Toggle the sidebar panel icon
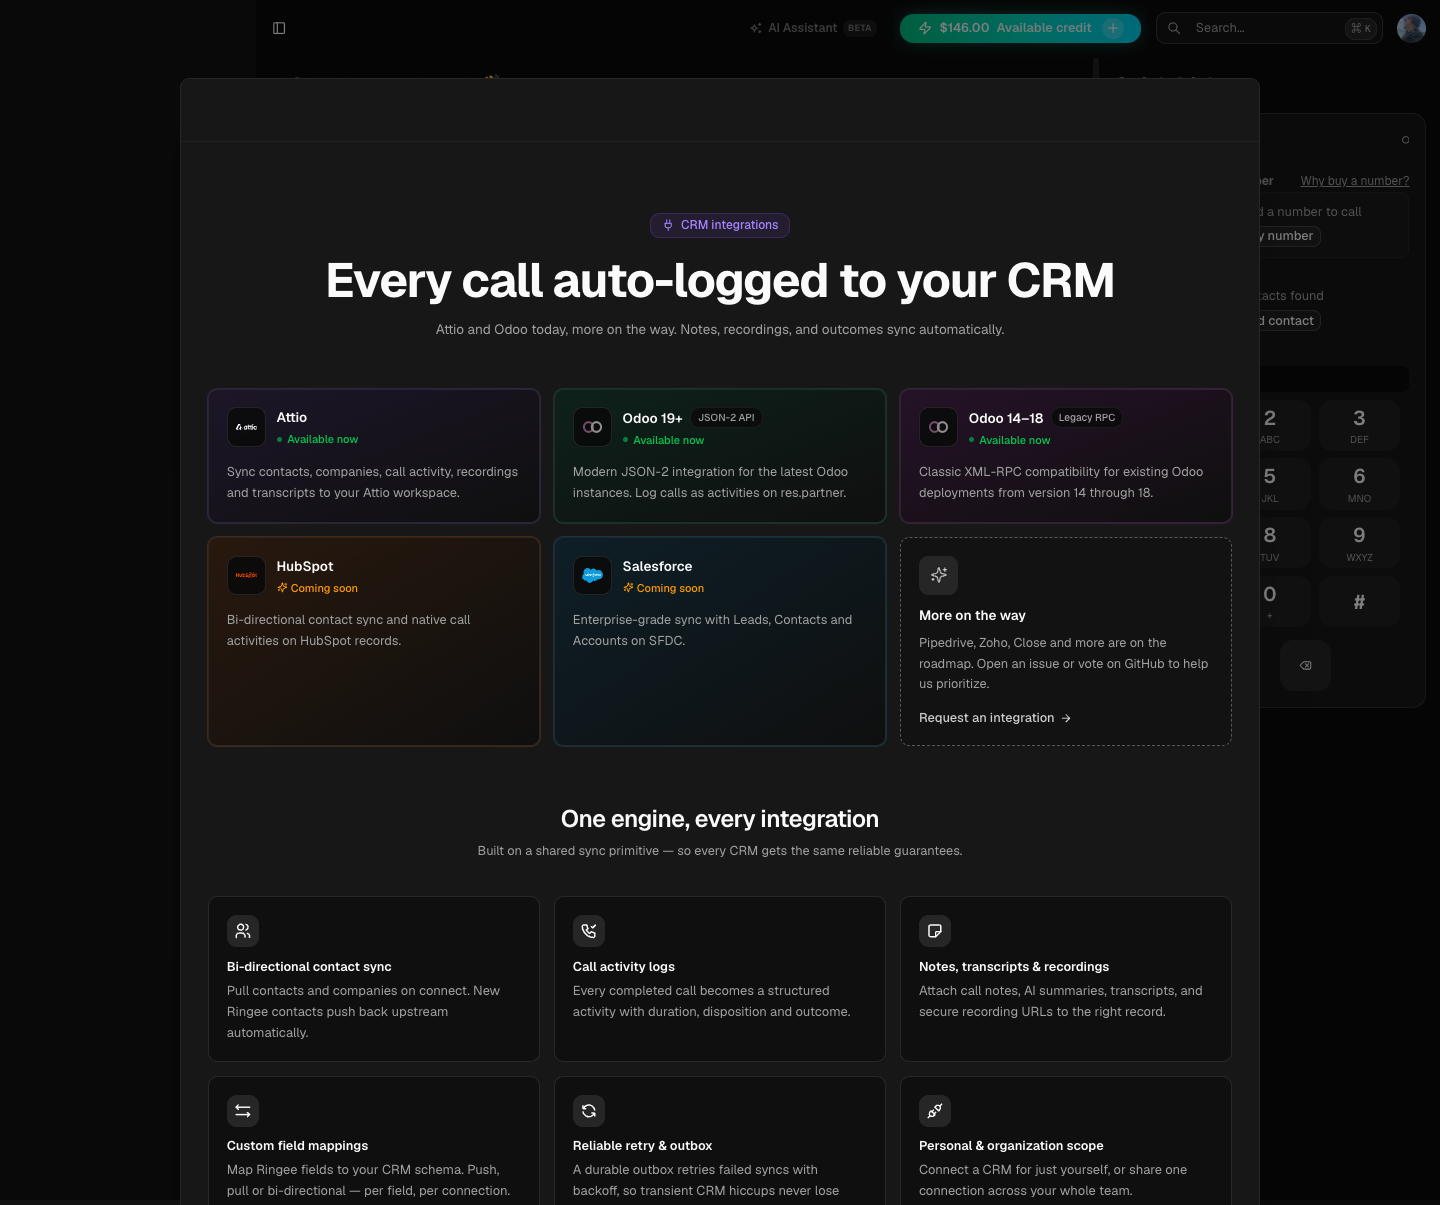 [279, 28]
